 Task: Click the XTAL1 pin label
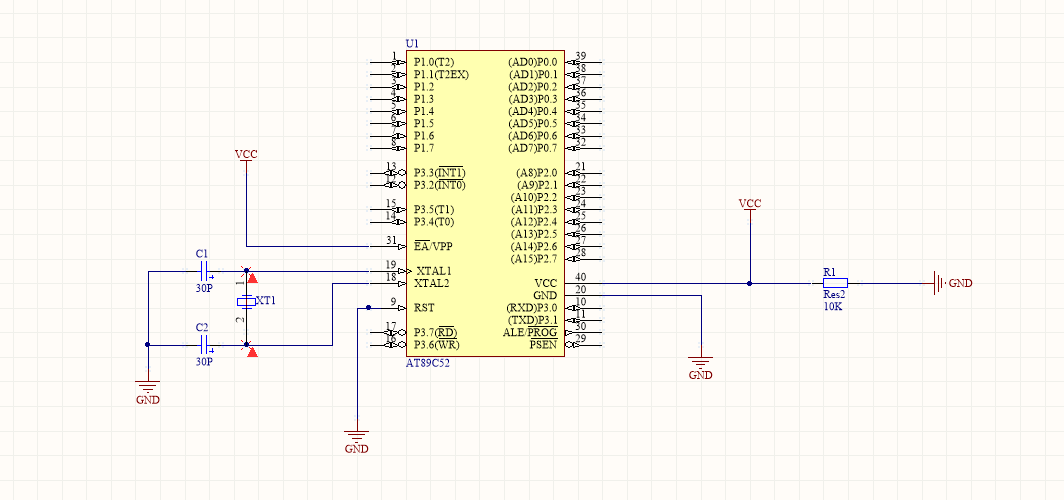tap(434, 271)
